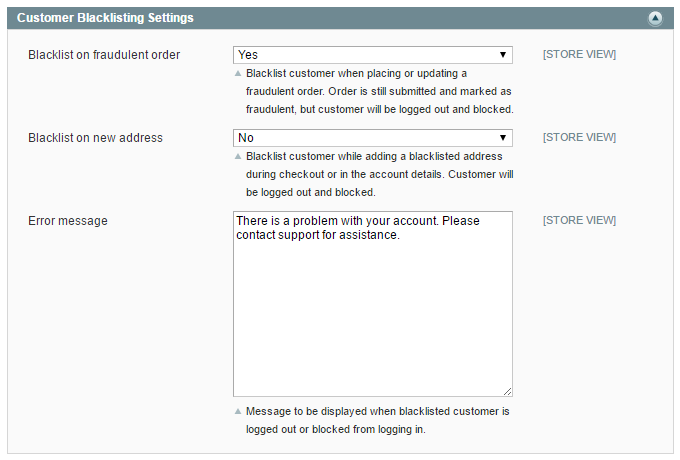Click the Blacklist on new address label
The image size is (680, 460).
tap(95, 138)
